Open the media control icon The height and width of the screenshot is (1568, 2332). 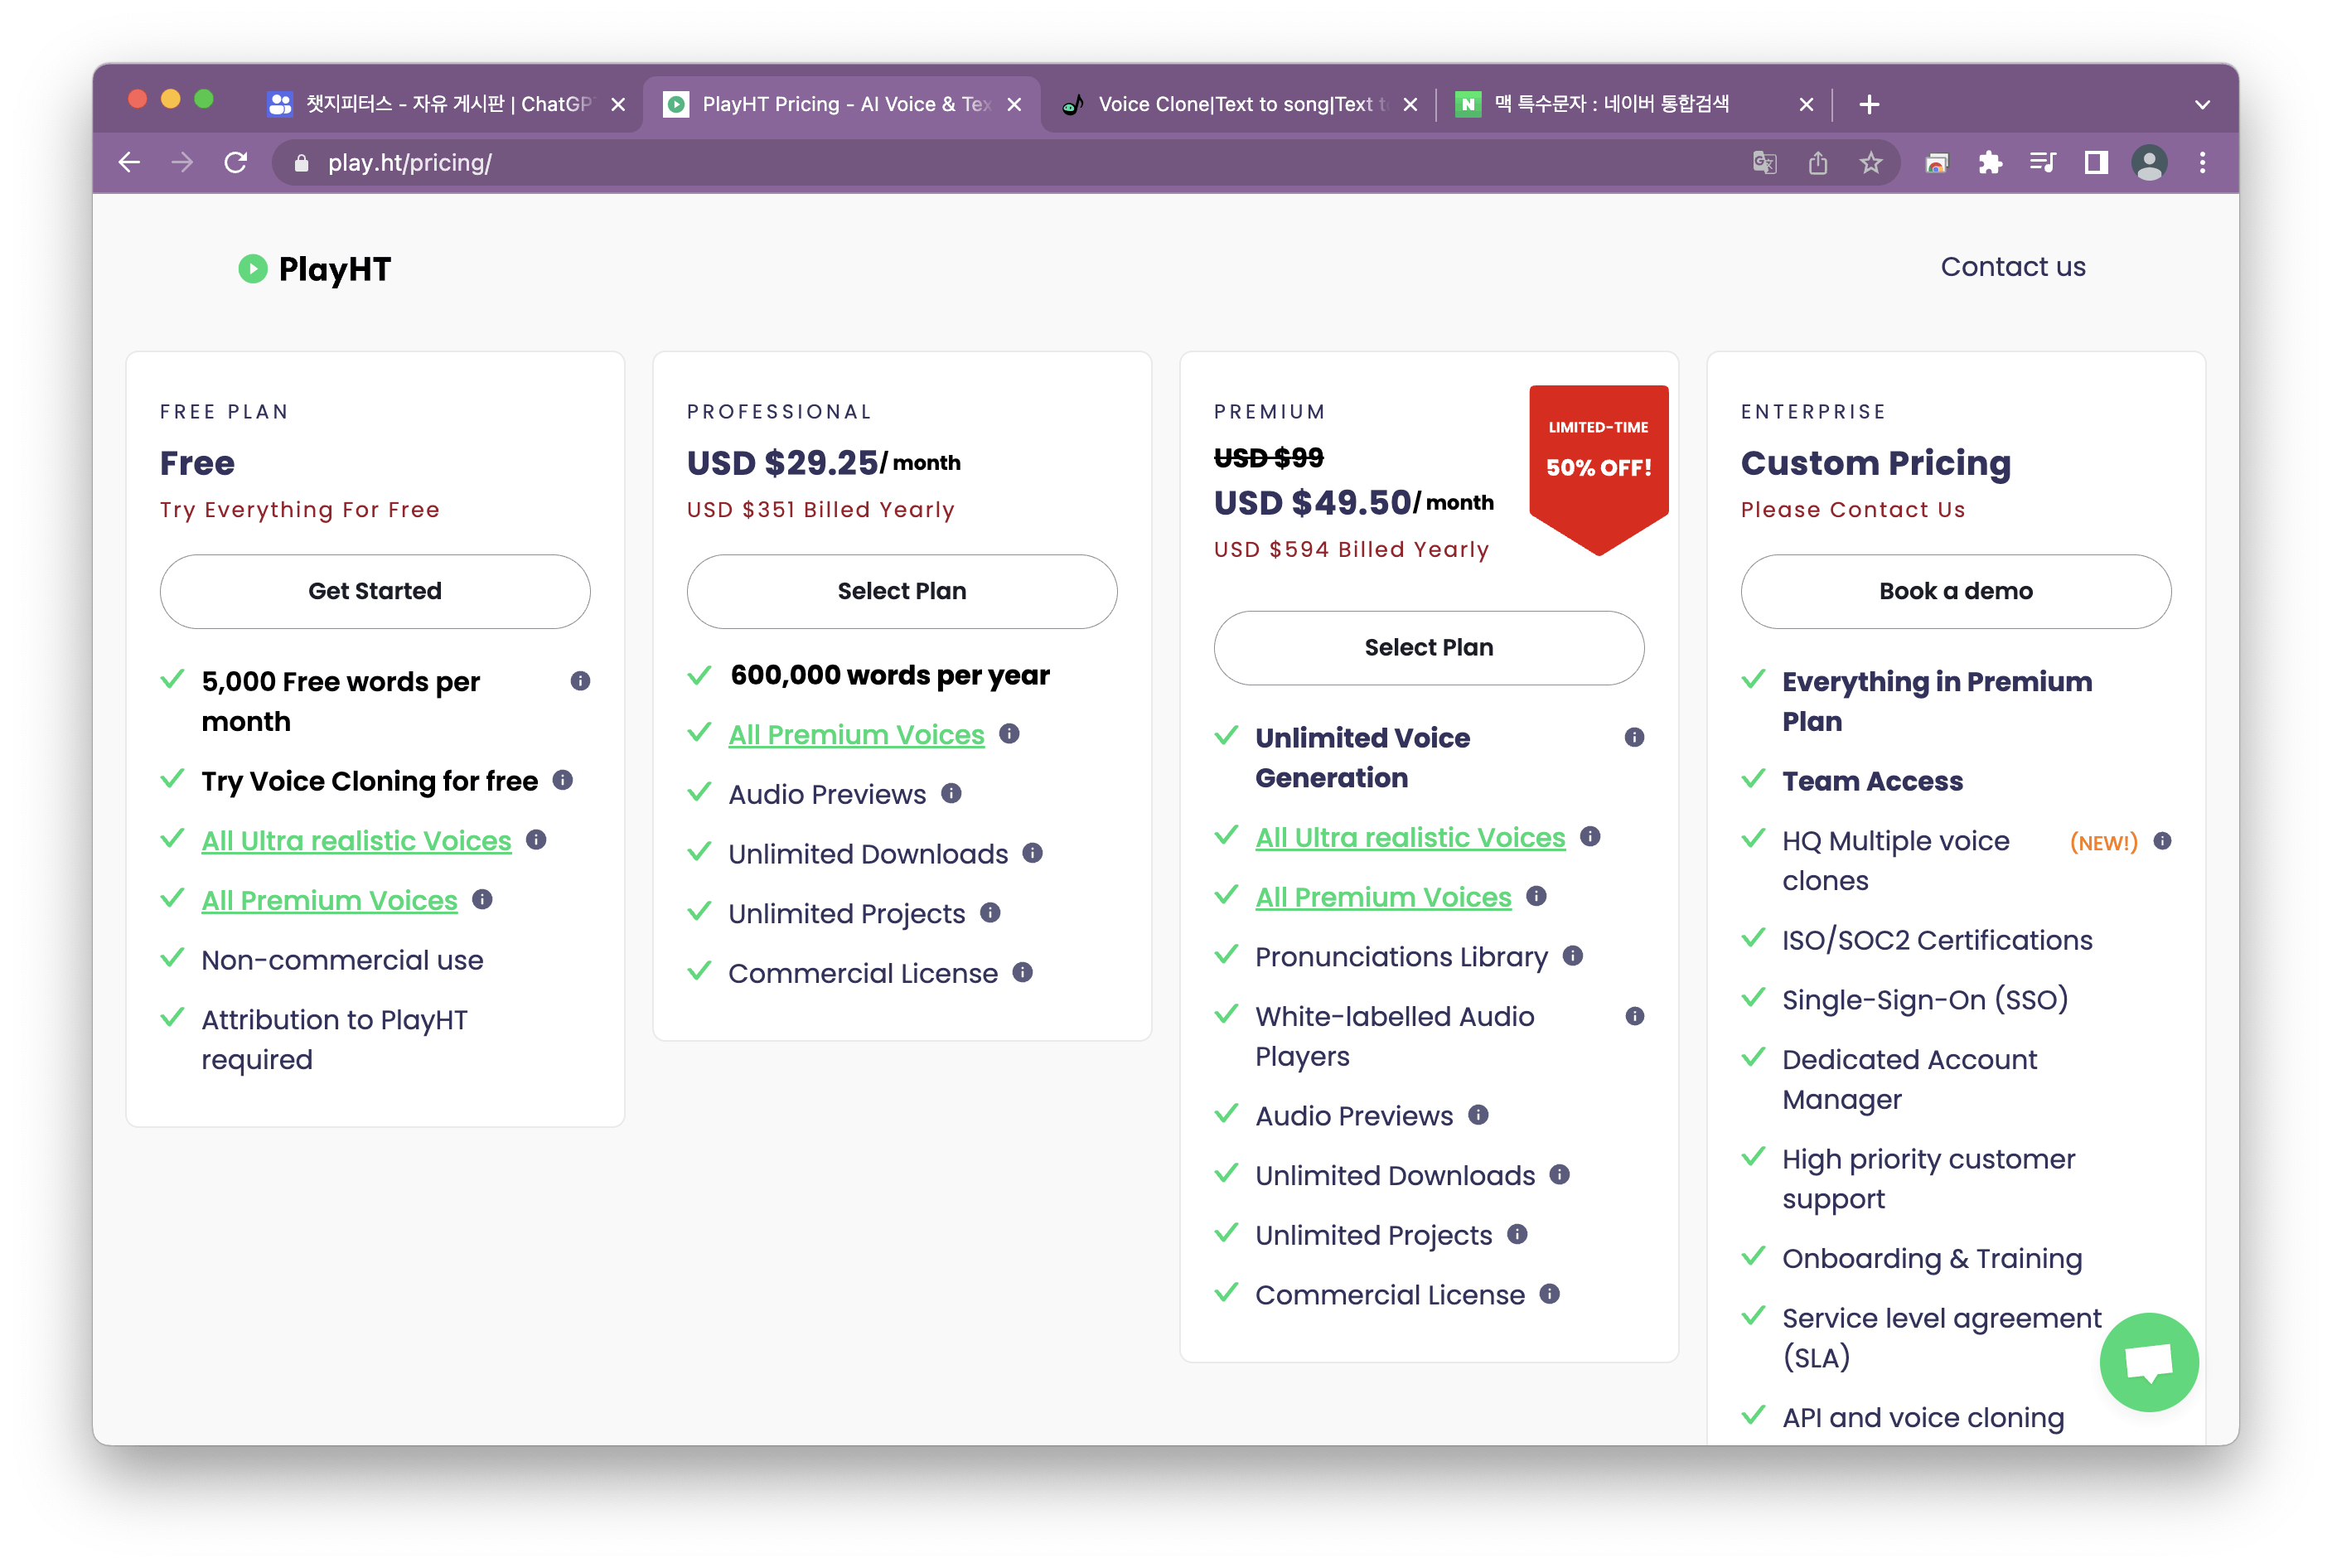click(x=2041, y=162)
